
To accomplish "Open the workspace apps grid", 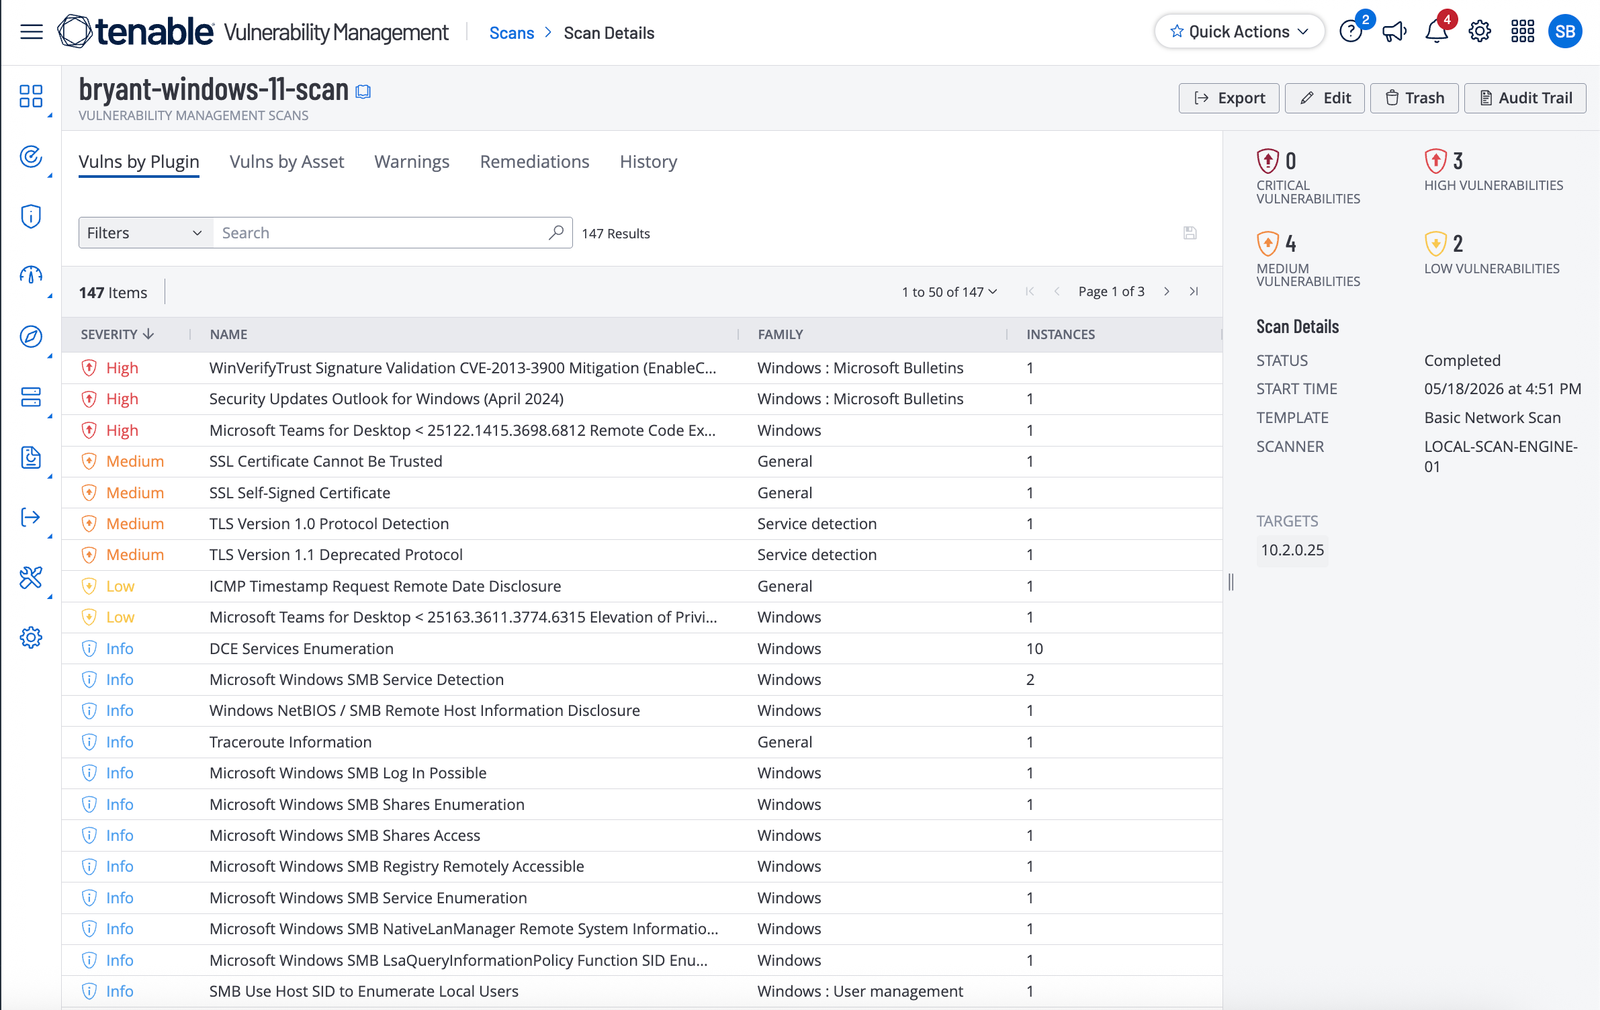I will point(1523,32).
